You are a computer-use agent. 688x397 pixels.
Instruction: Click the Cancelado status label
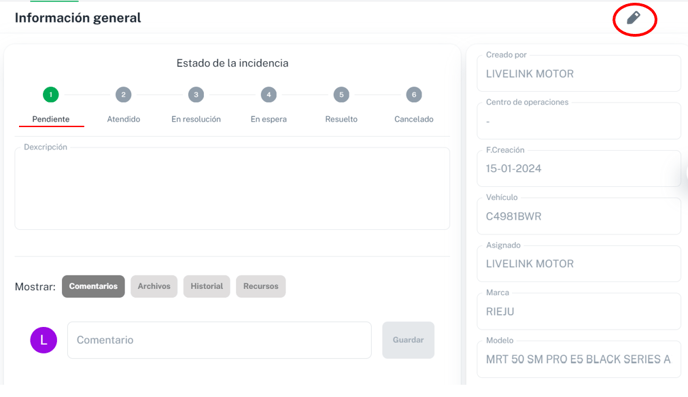coord(414,119)
